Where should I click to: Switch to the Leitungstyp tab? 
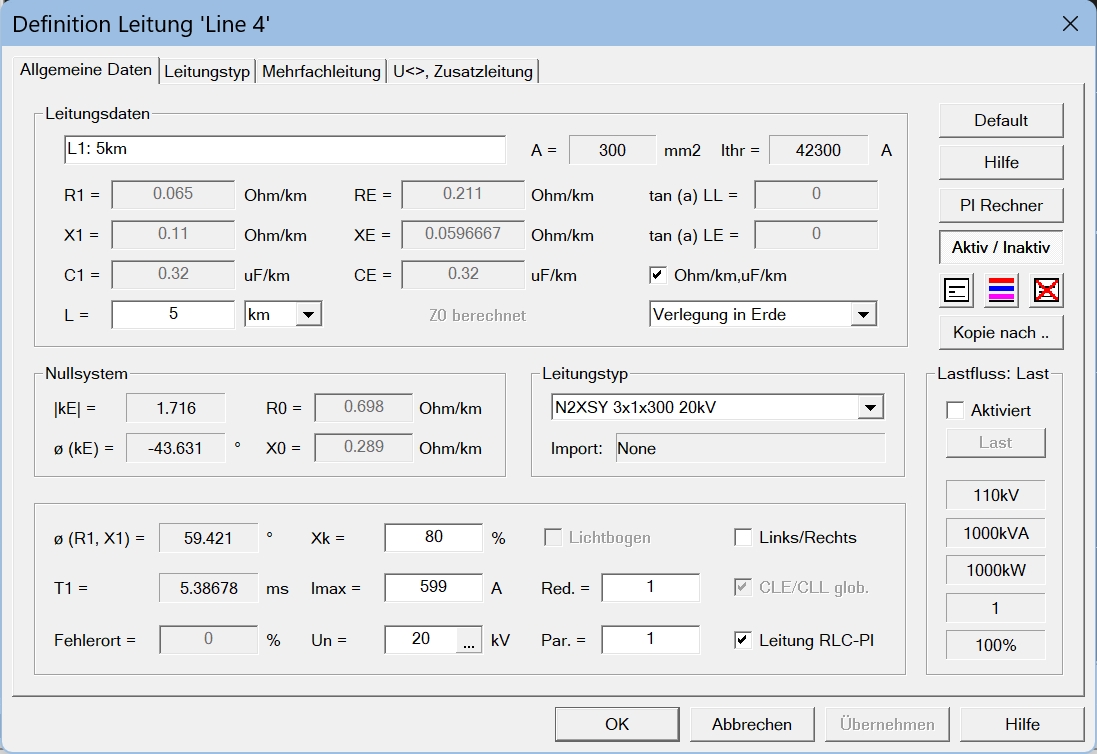click(x=207, y=71)
